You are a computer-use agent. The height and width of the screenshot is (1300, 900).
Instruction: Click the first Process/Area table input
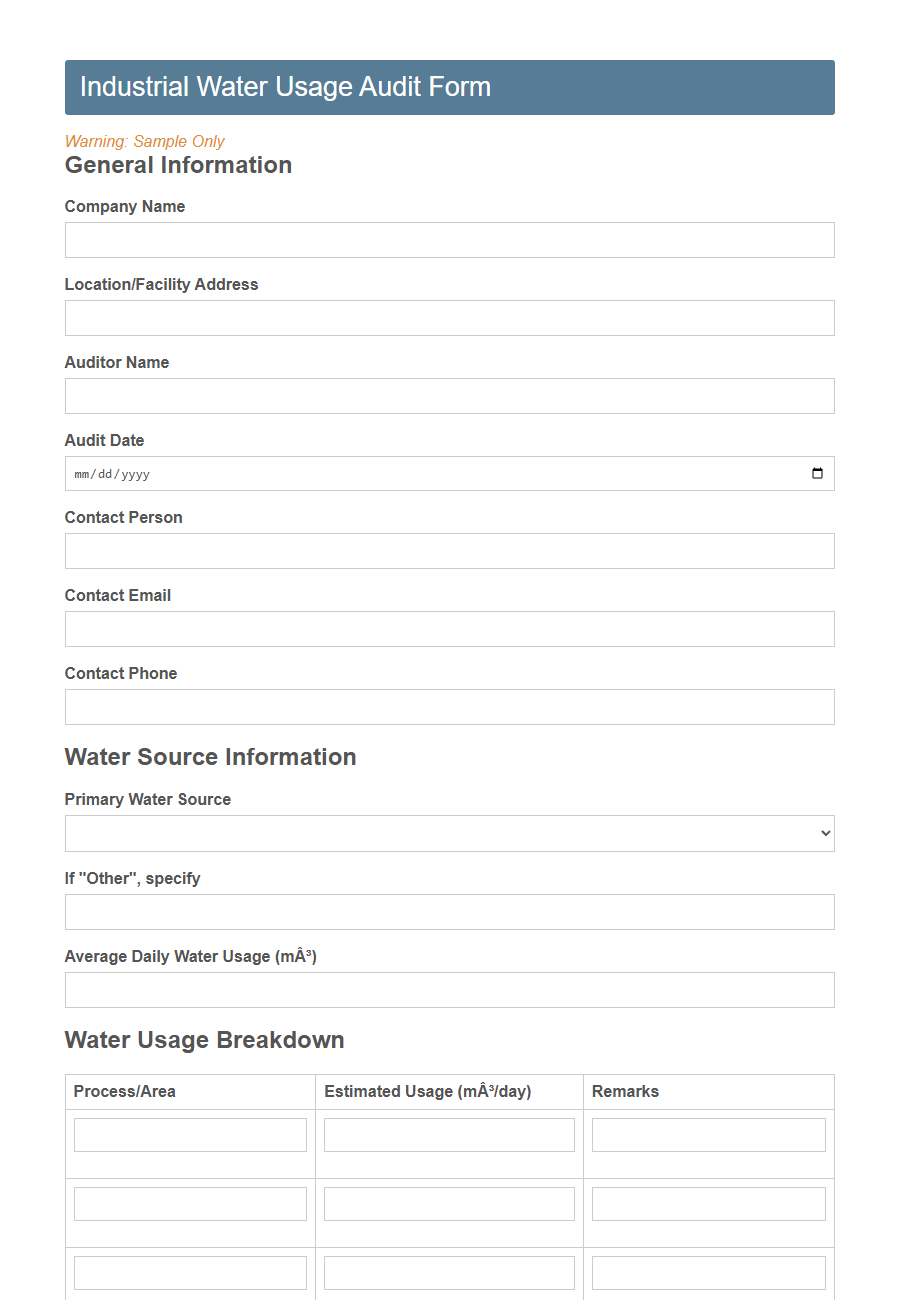pyautogui.click(x=189, y=1134)
